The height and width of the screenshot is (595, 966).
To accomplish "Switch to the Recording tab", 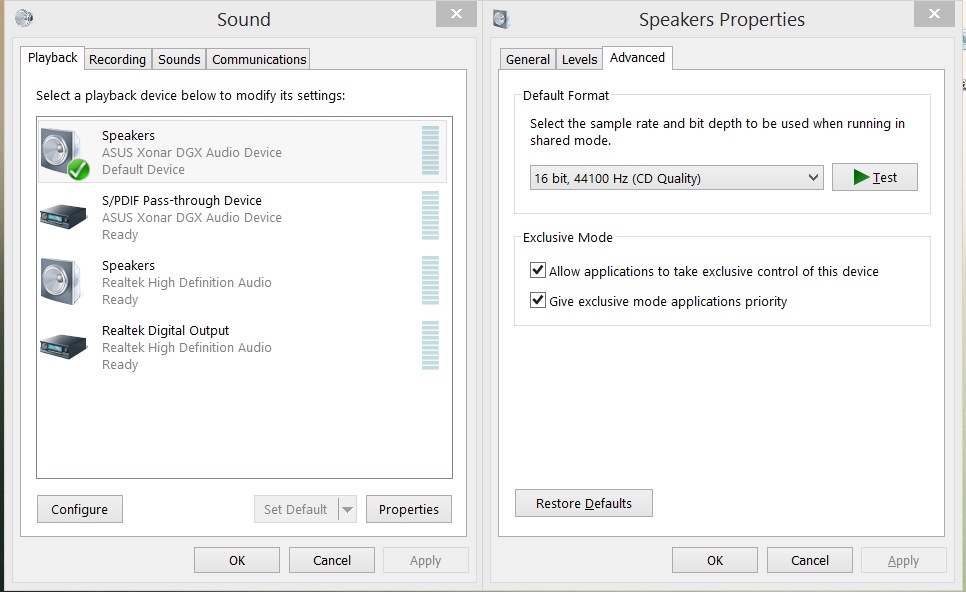I will [117, 59].
